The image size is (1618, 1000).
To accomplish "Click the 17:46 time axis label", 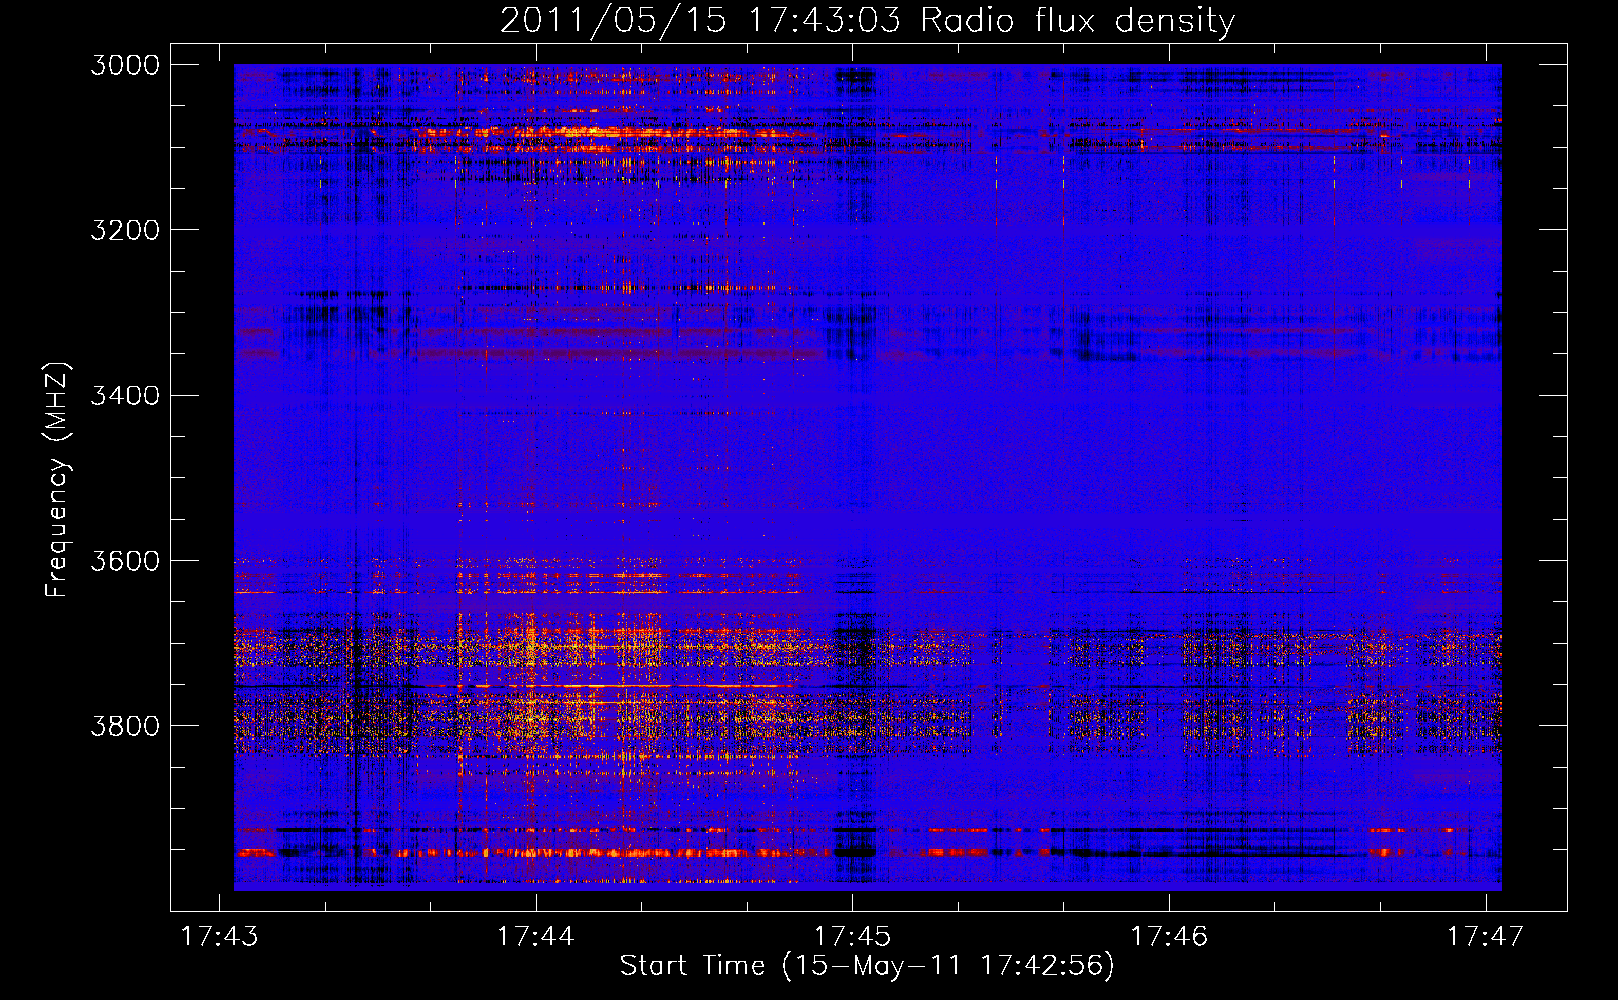I will tap(1169, 936).
